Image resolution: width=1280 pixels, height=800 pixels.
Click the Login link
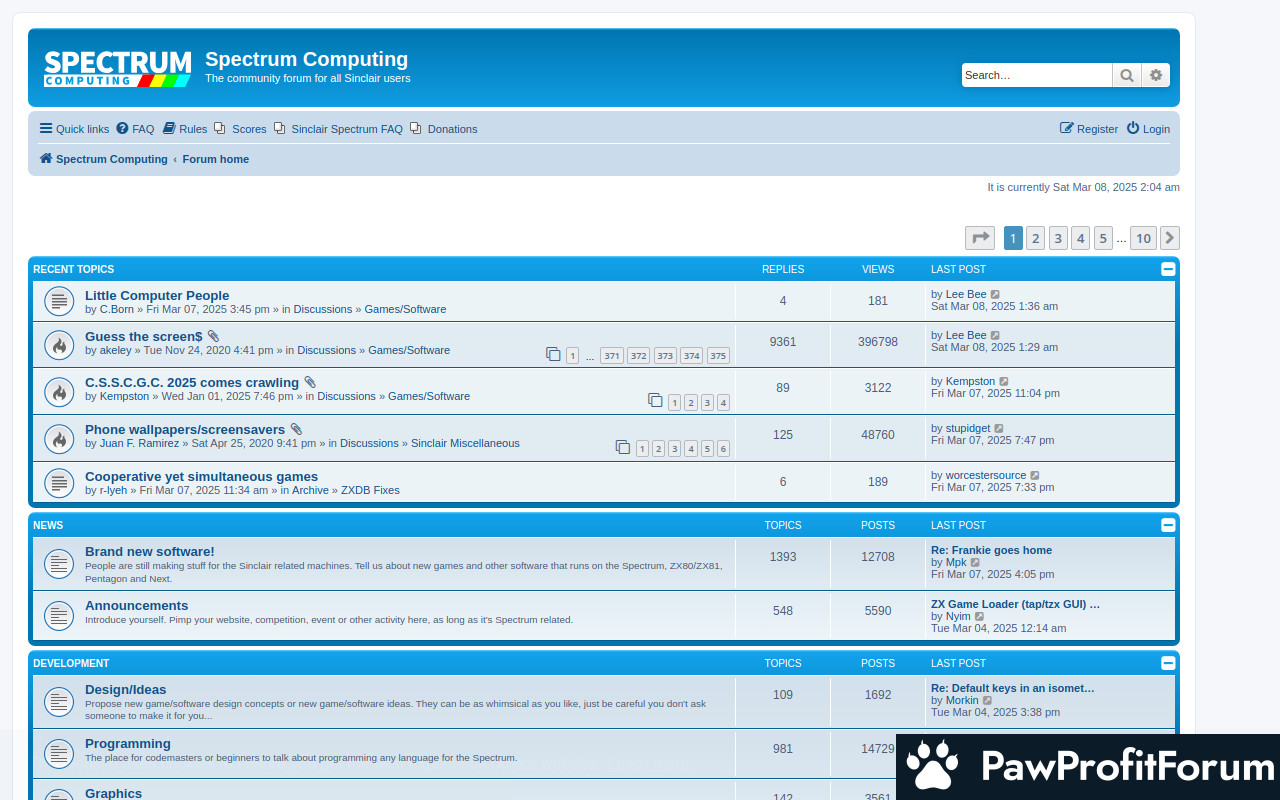coord(1148,129)
